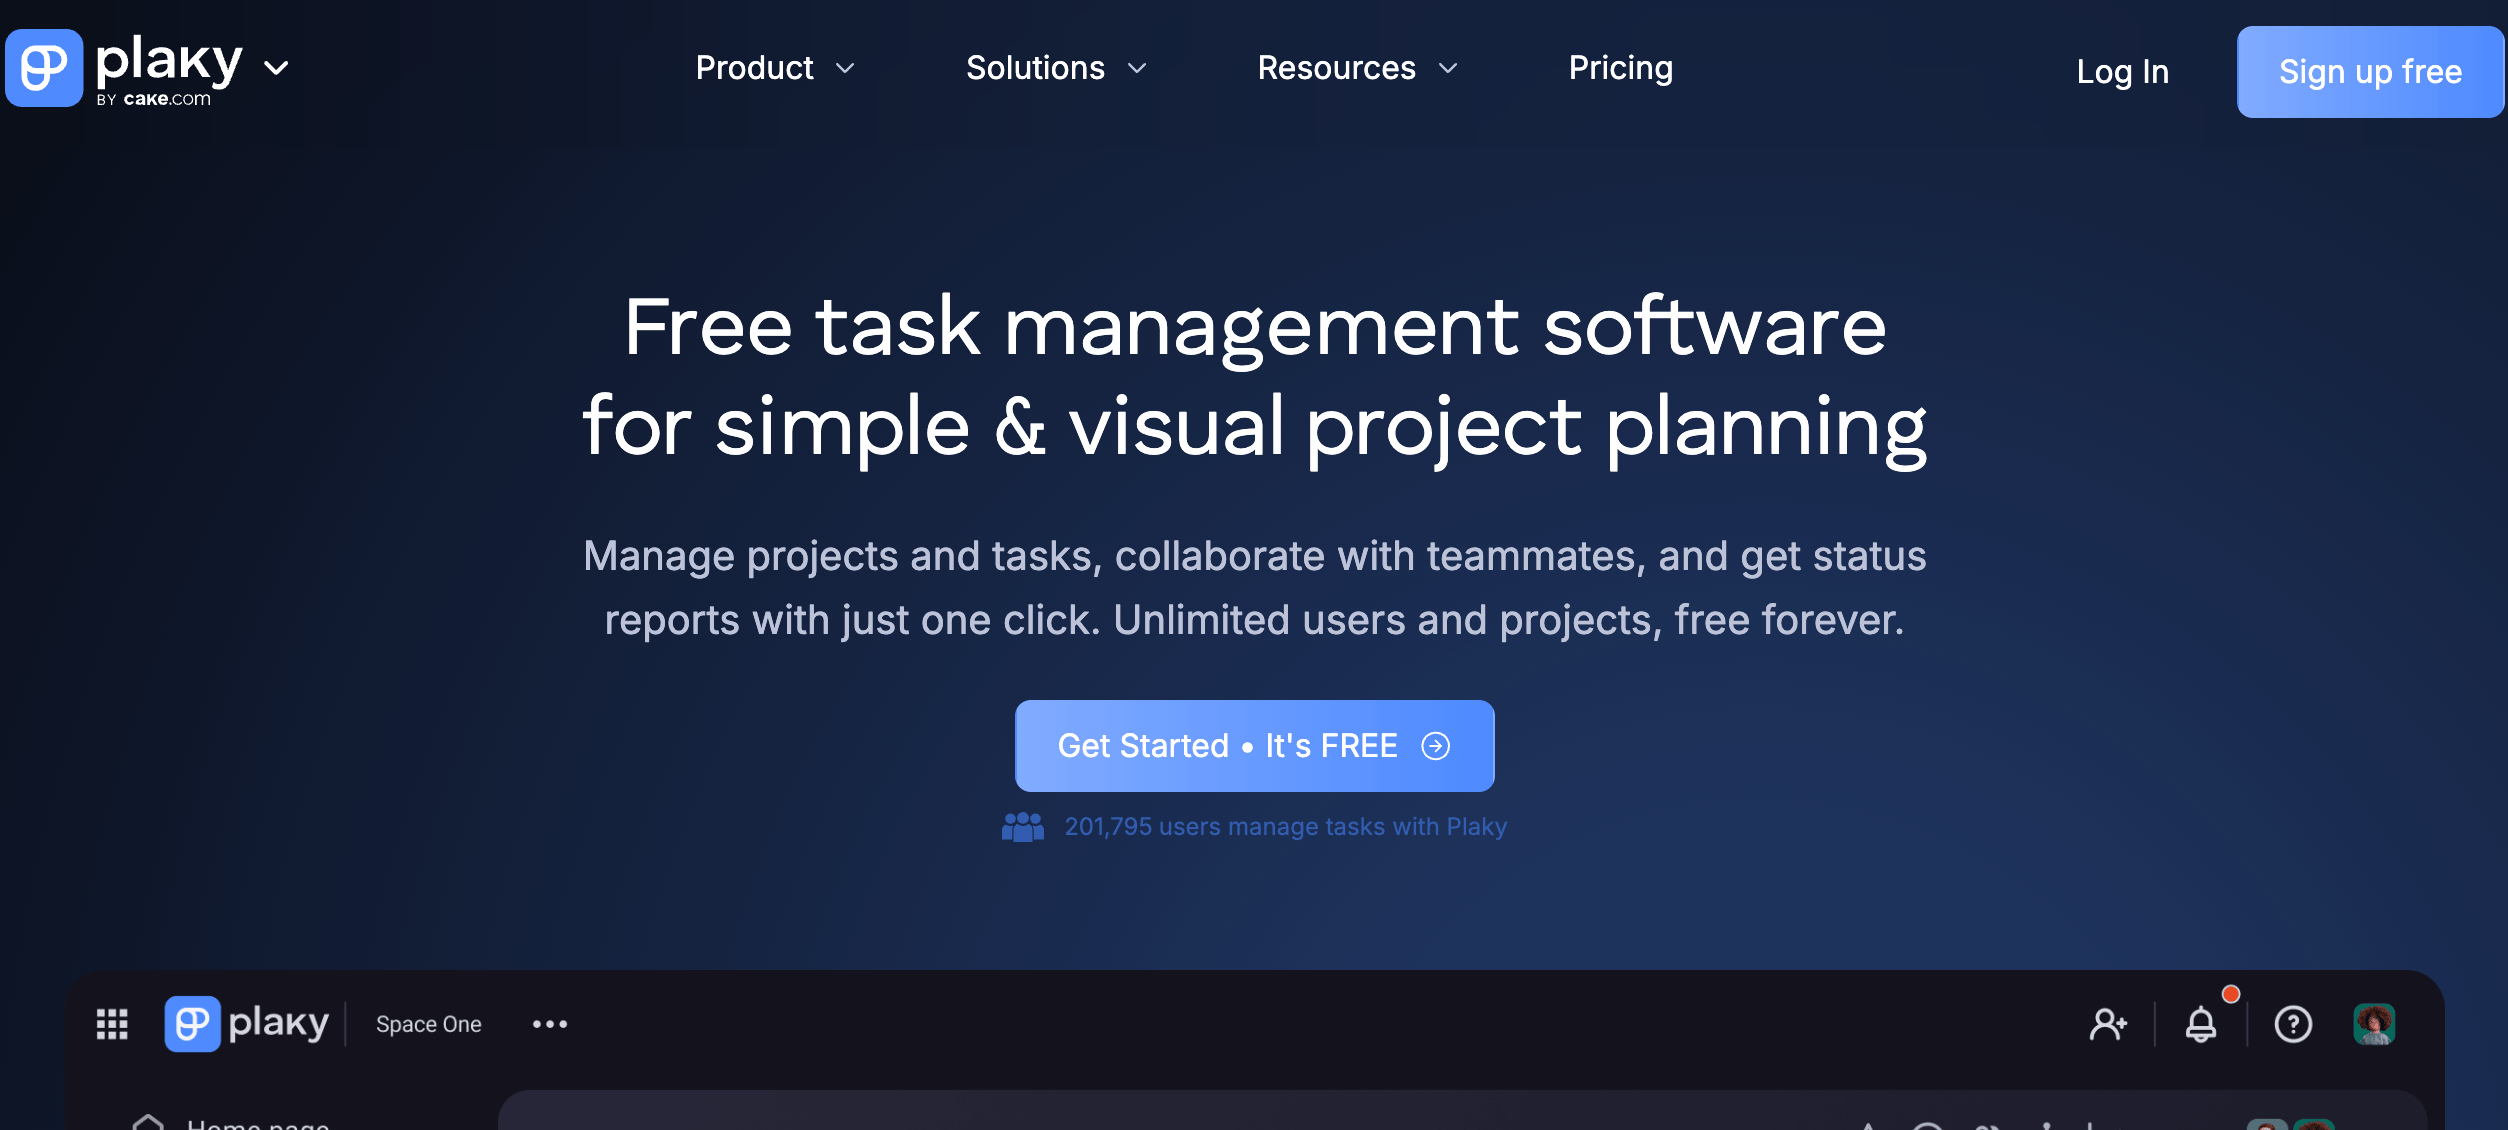
Task: Expand the chevron next to Plaky logo
Action: 276,68
